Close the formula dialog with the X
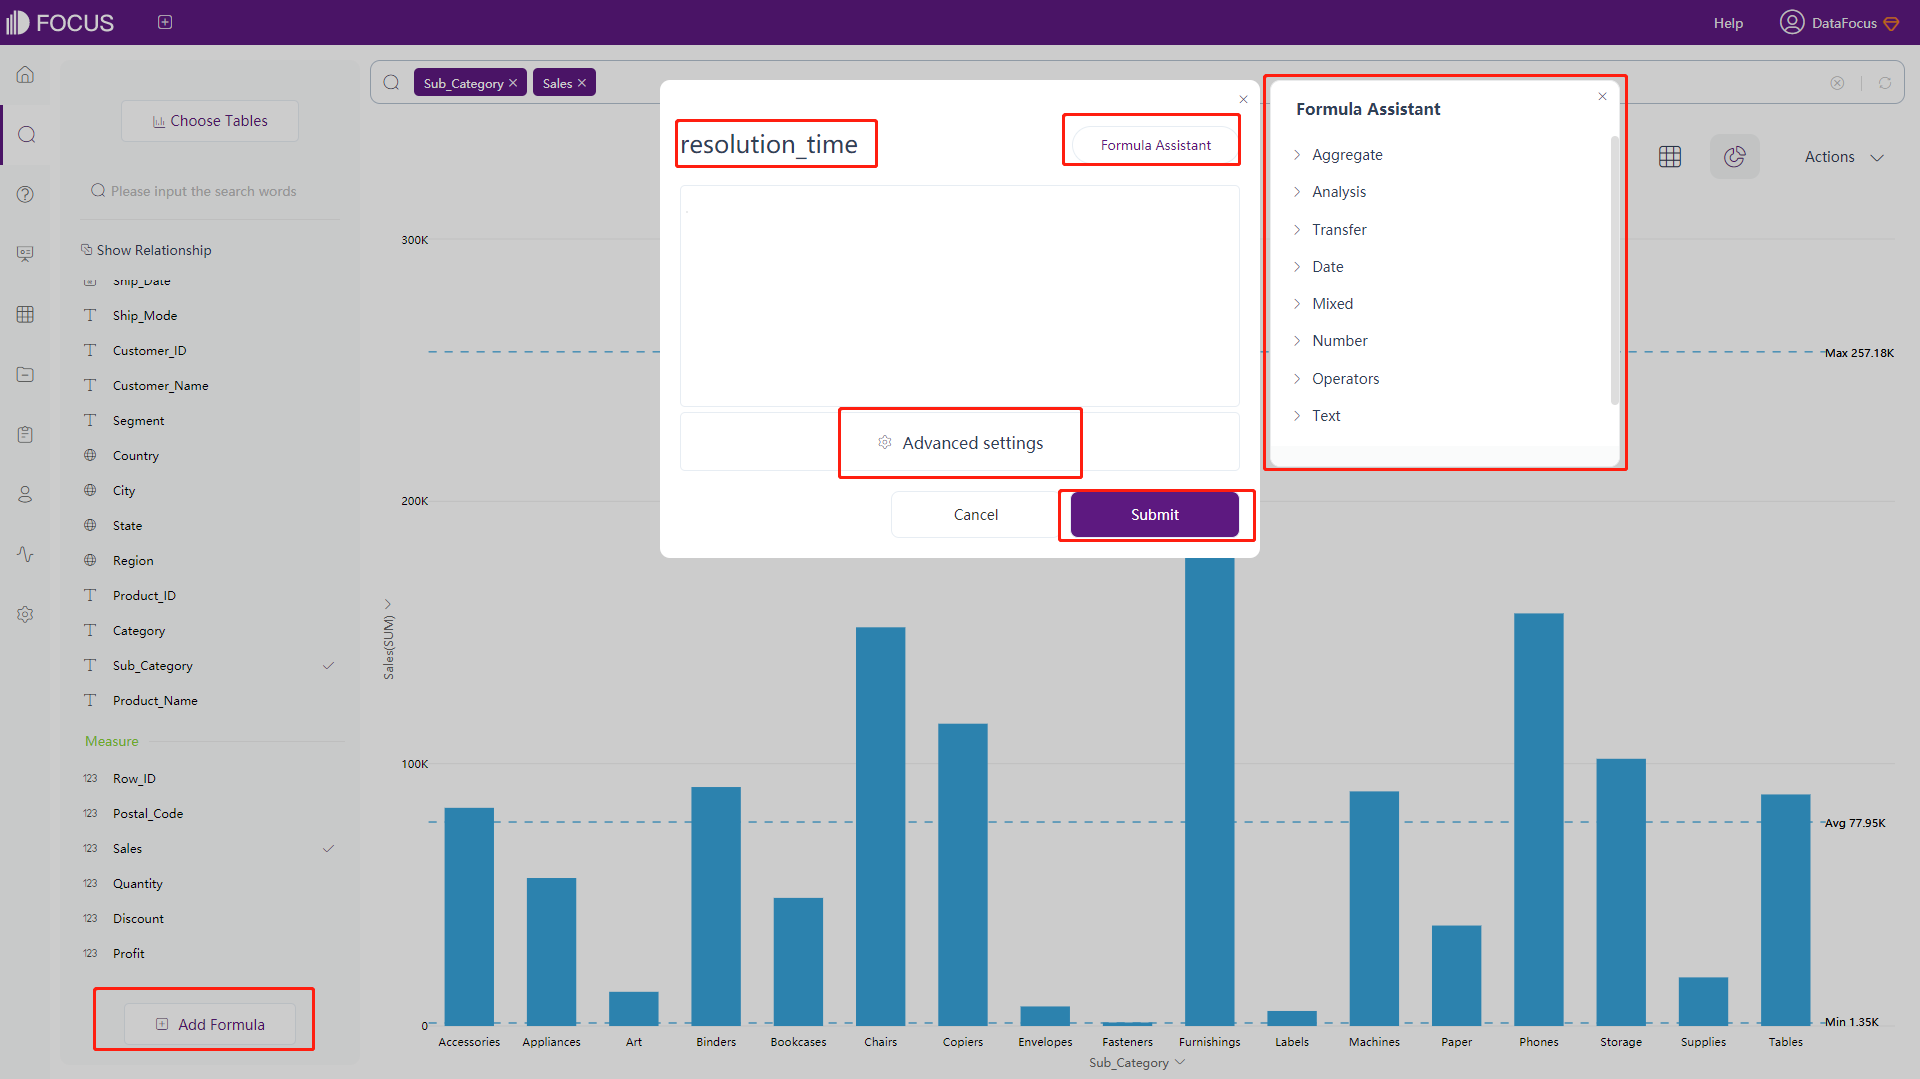The width and height of the screenshot is (1920, 1079). 1244,99
